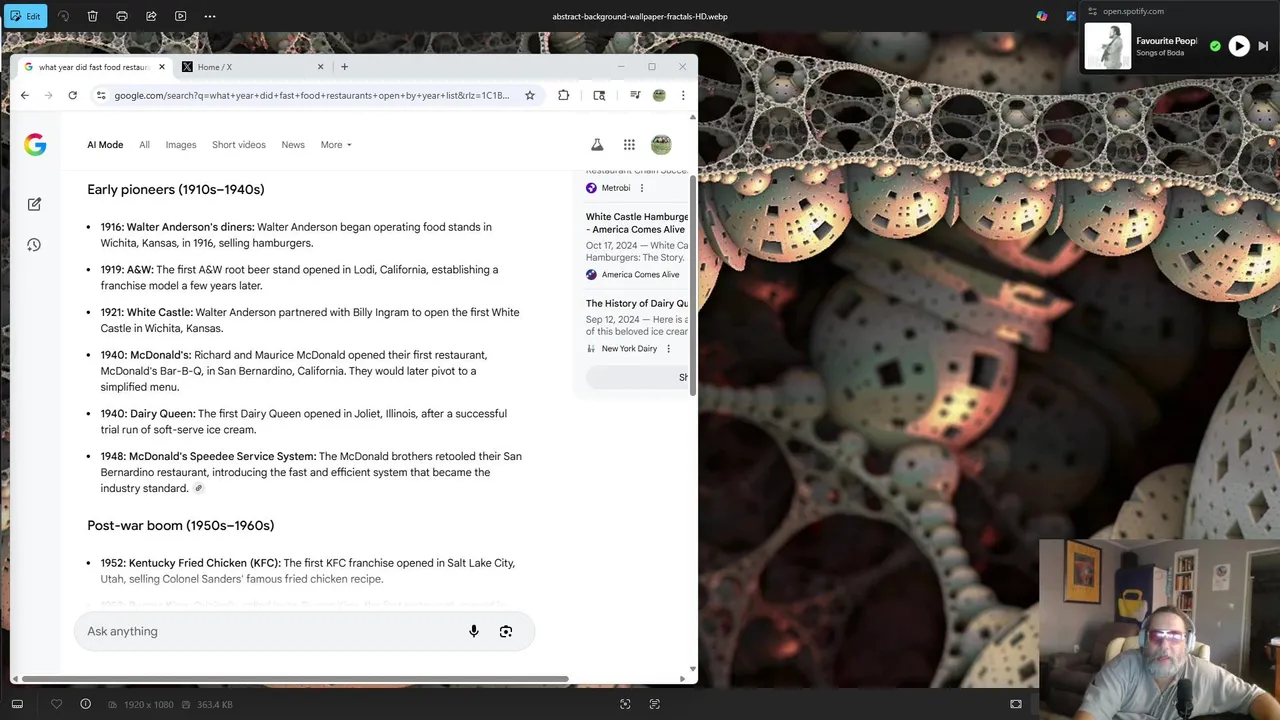Open Google account avatar on page

point(661,145)
